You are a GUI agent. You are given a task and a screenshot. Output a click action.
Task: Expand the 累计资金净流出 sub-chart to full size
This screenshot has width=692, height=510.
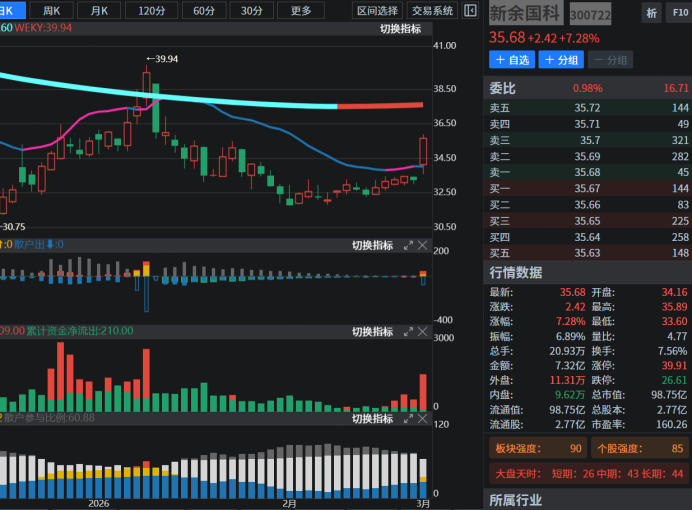[x=408, y=331]
